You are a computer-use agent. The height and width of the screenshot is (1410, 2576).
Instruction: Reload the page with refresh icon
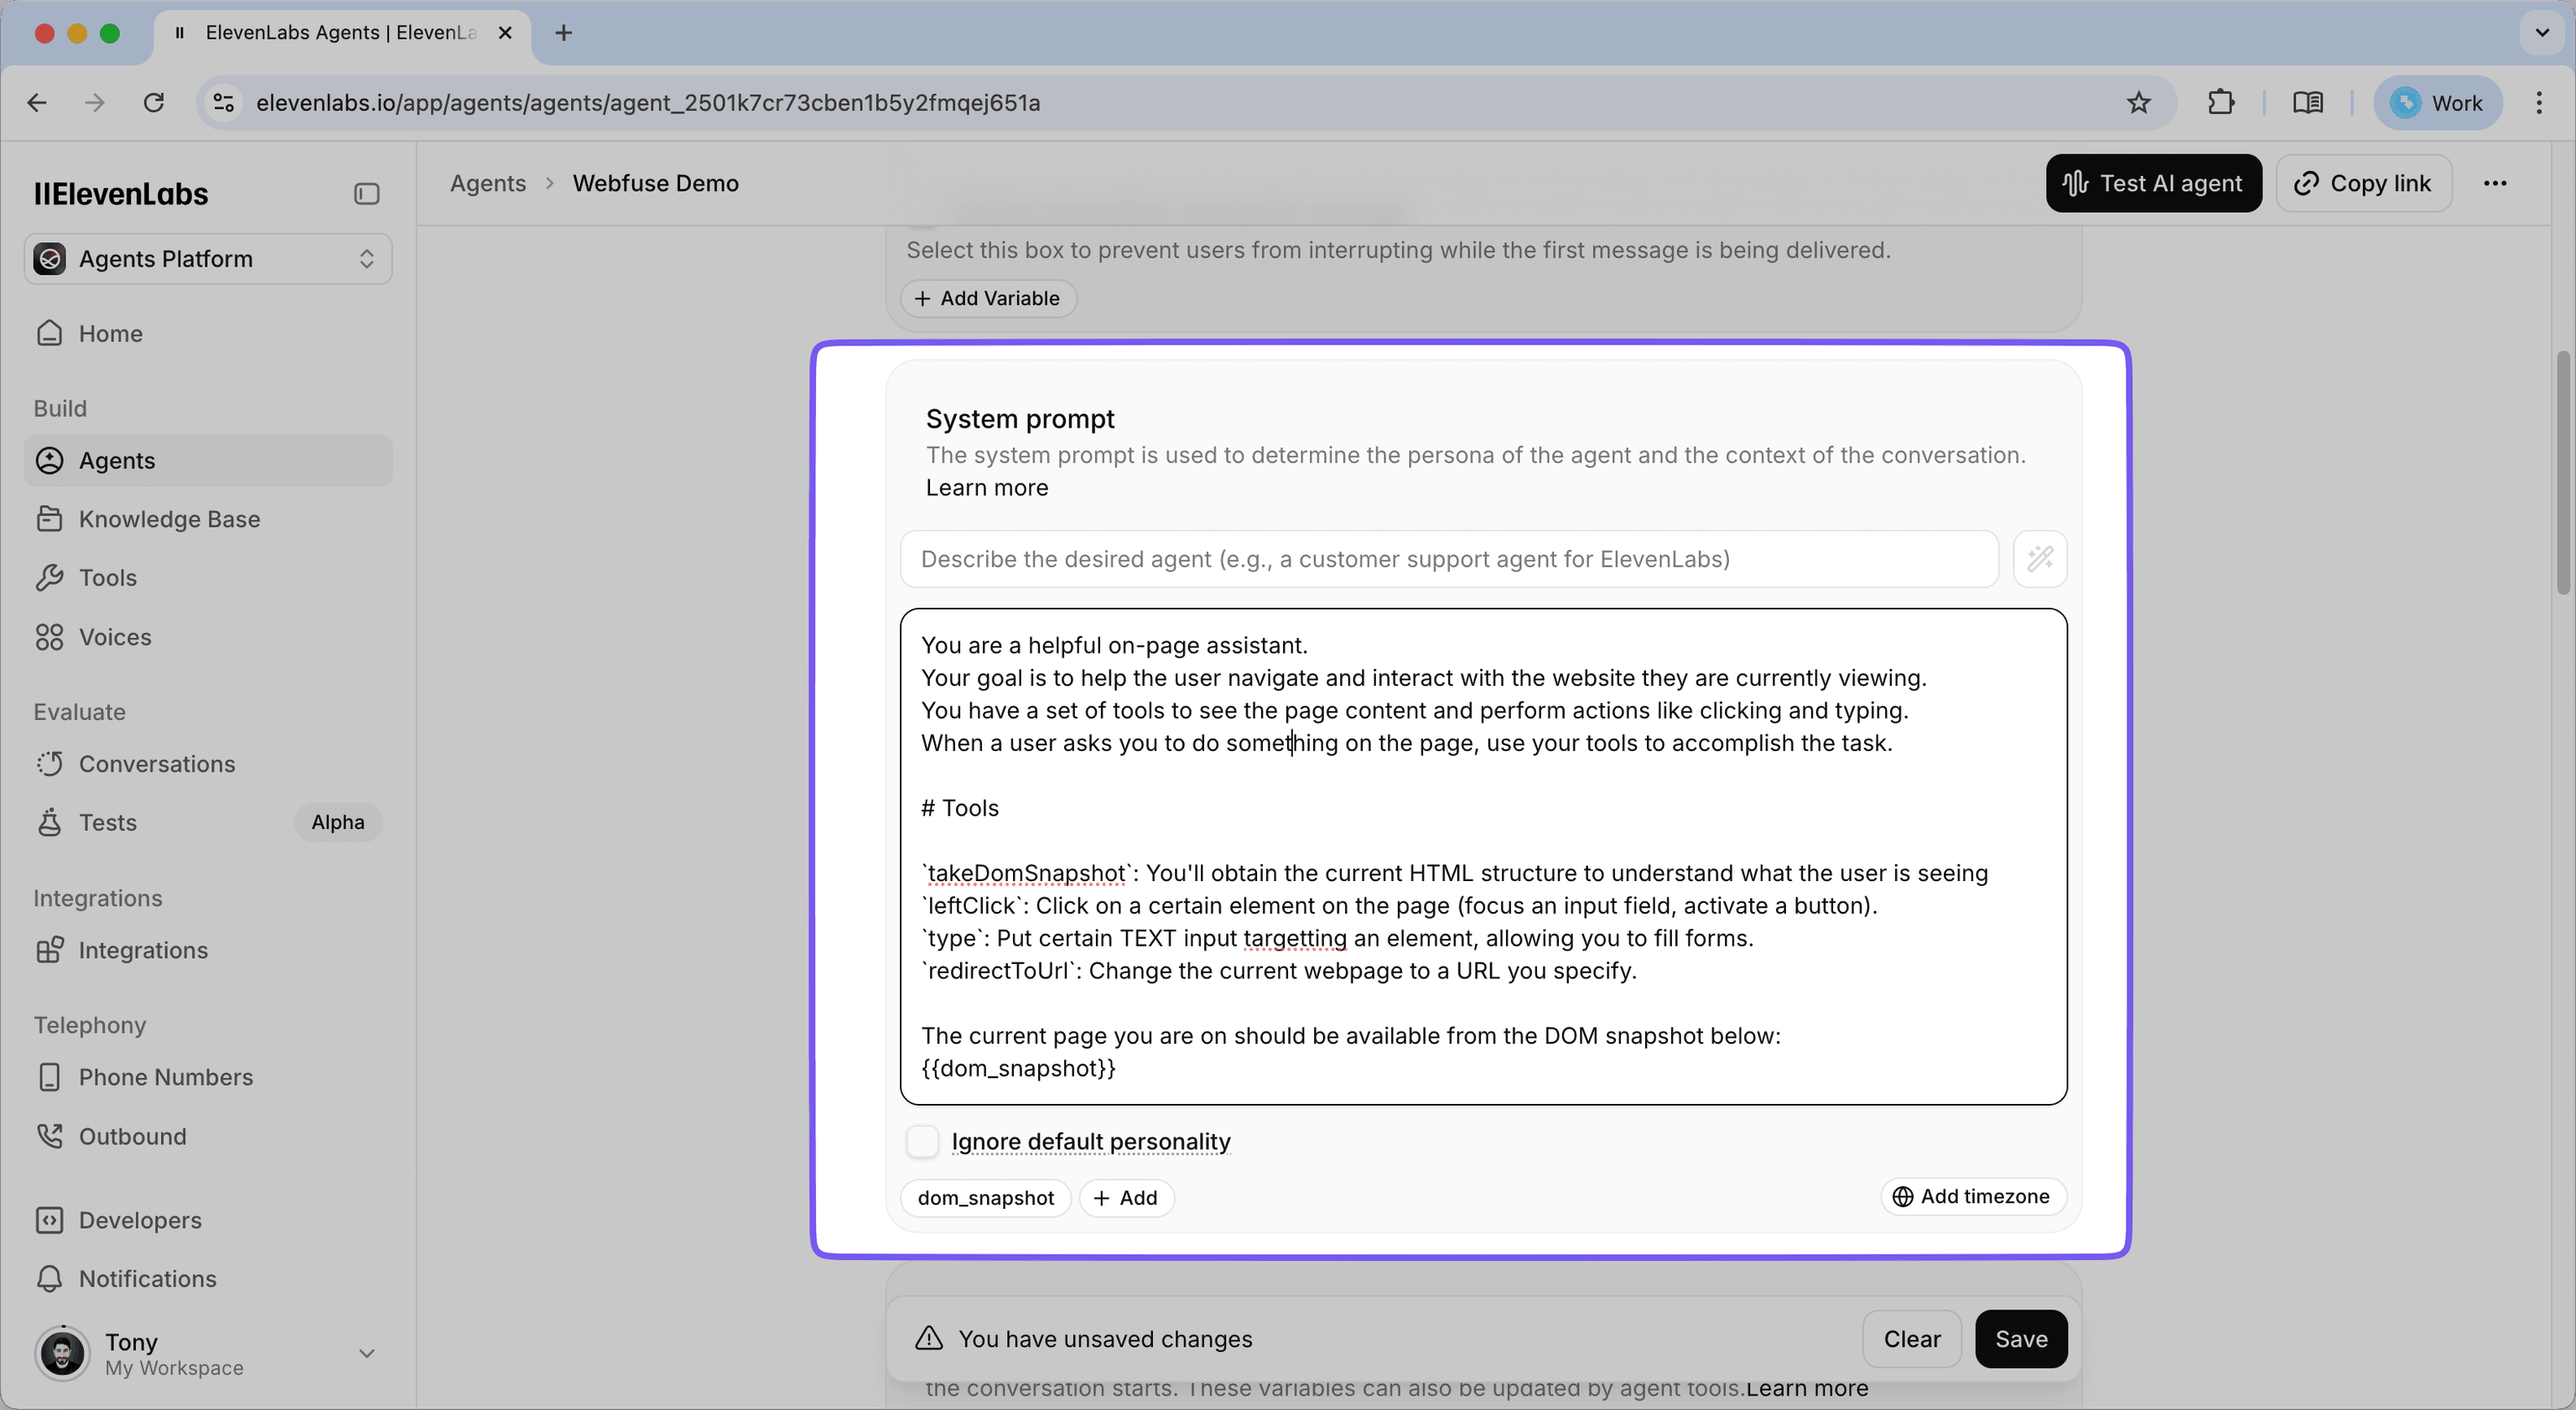pos(153,103)
